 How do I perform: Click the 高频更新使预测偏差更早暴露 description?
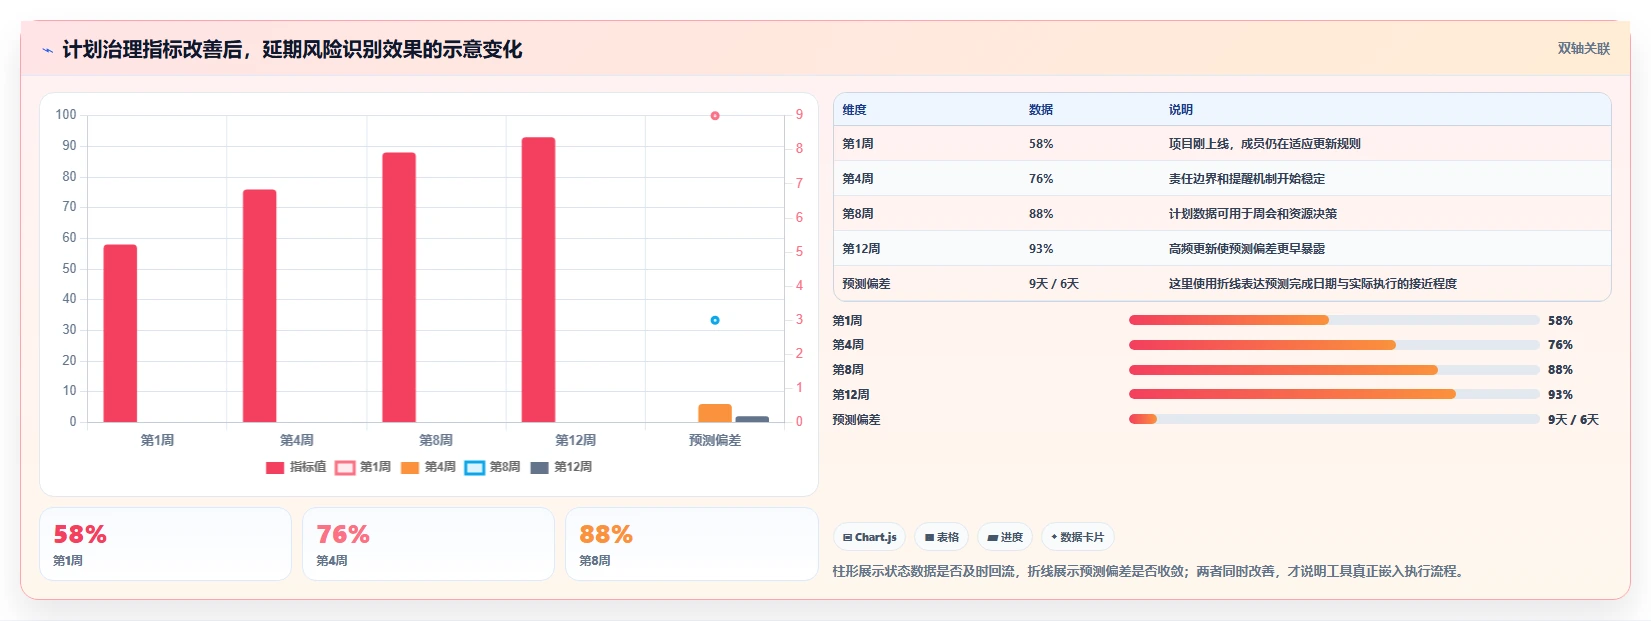coord(1247,249)
